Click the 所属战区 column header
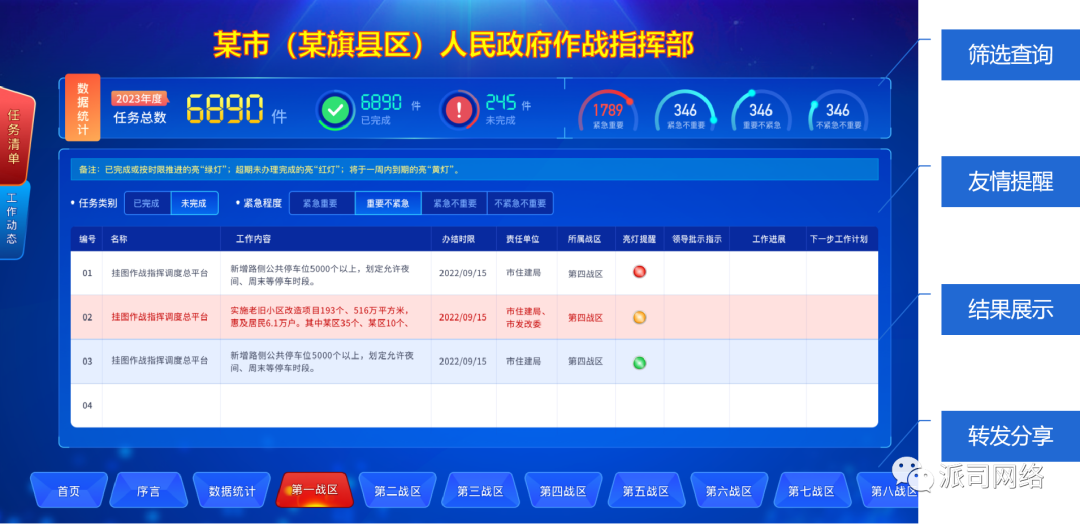The image size is (1080, 524). [585, 239]
